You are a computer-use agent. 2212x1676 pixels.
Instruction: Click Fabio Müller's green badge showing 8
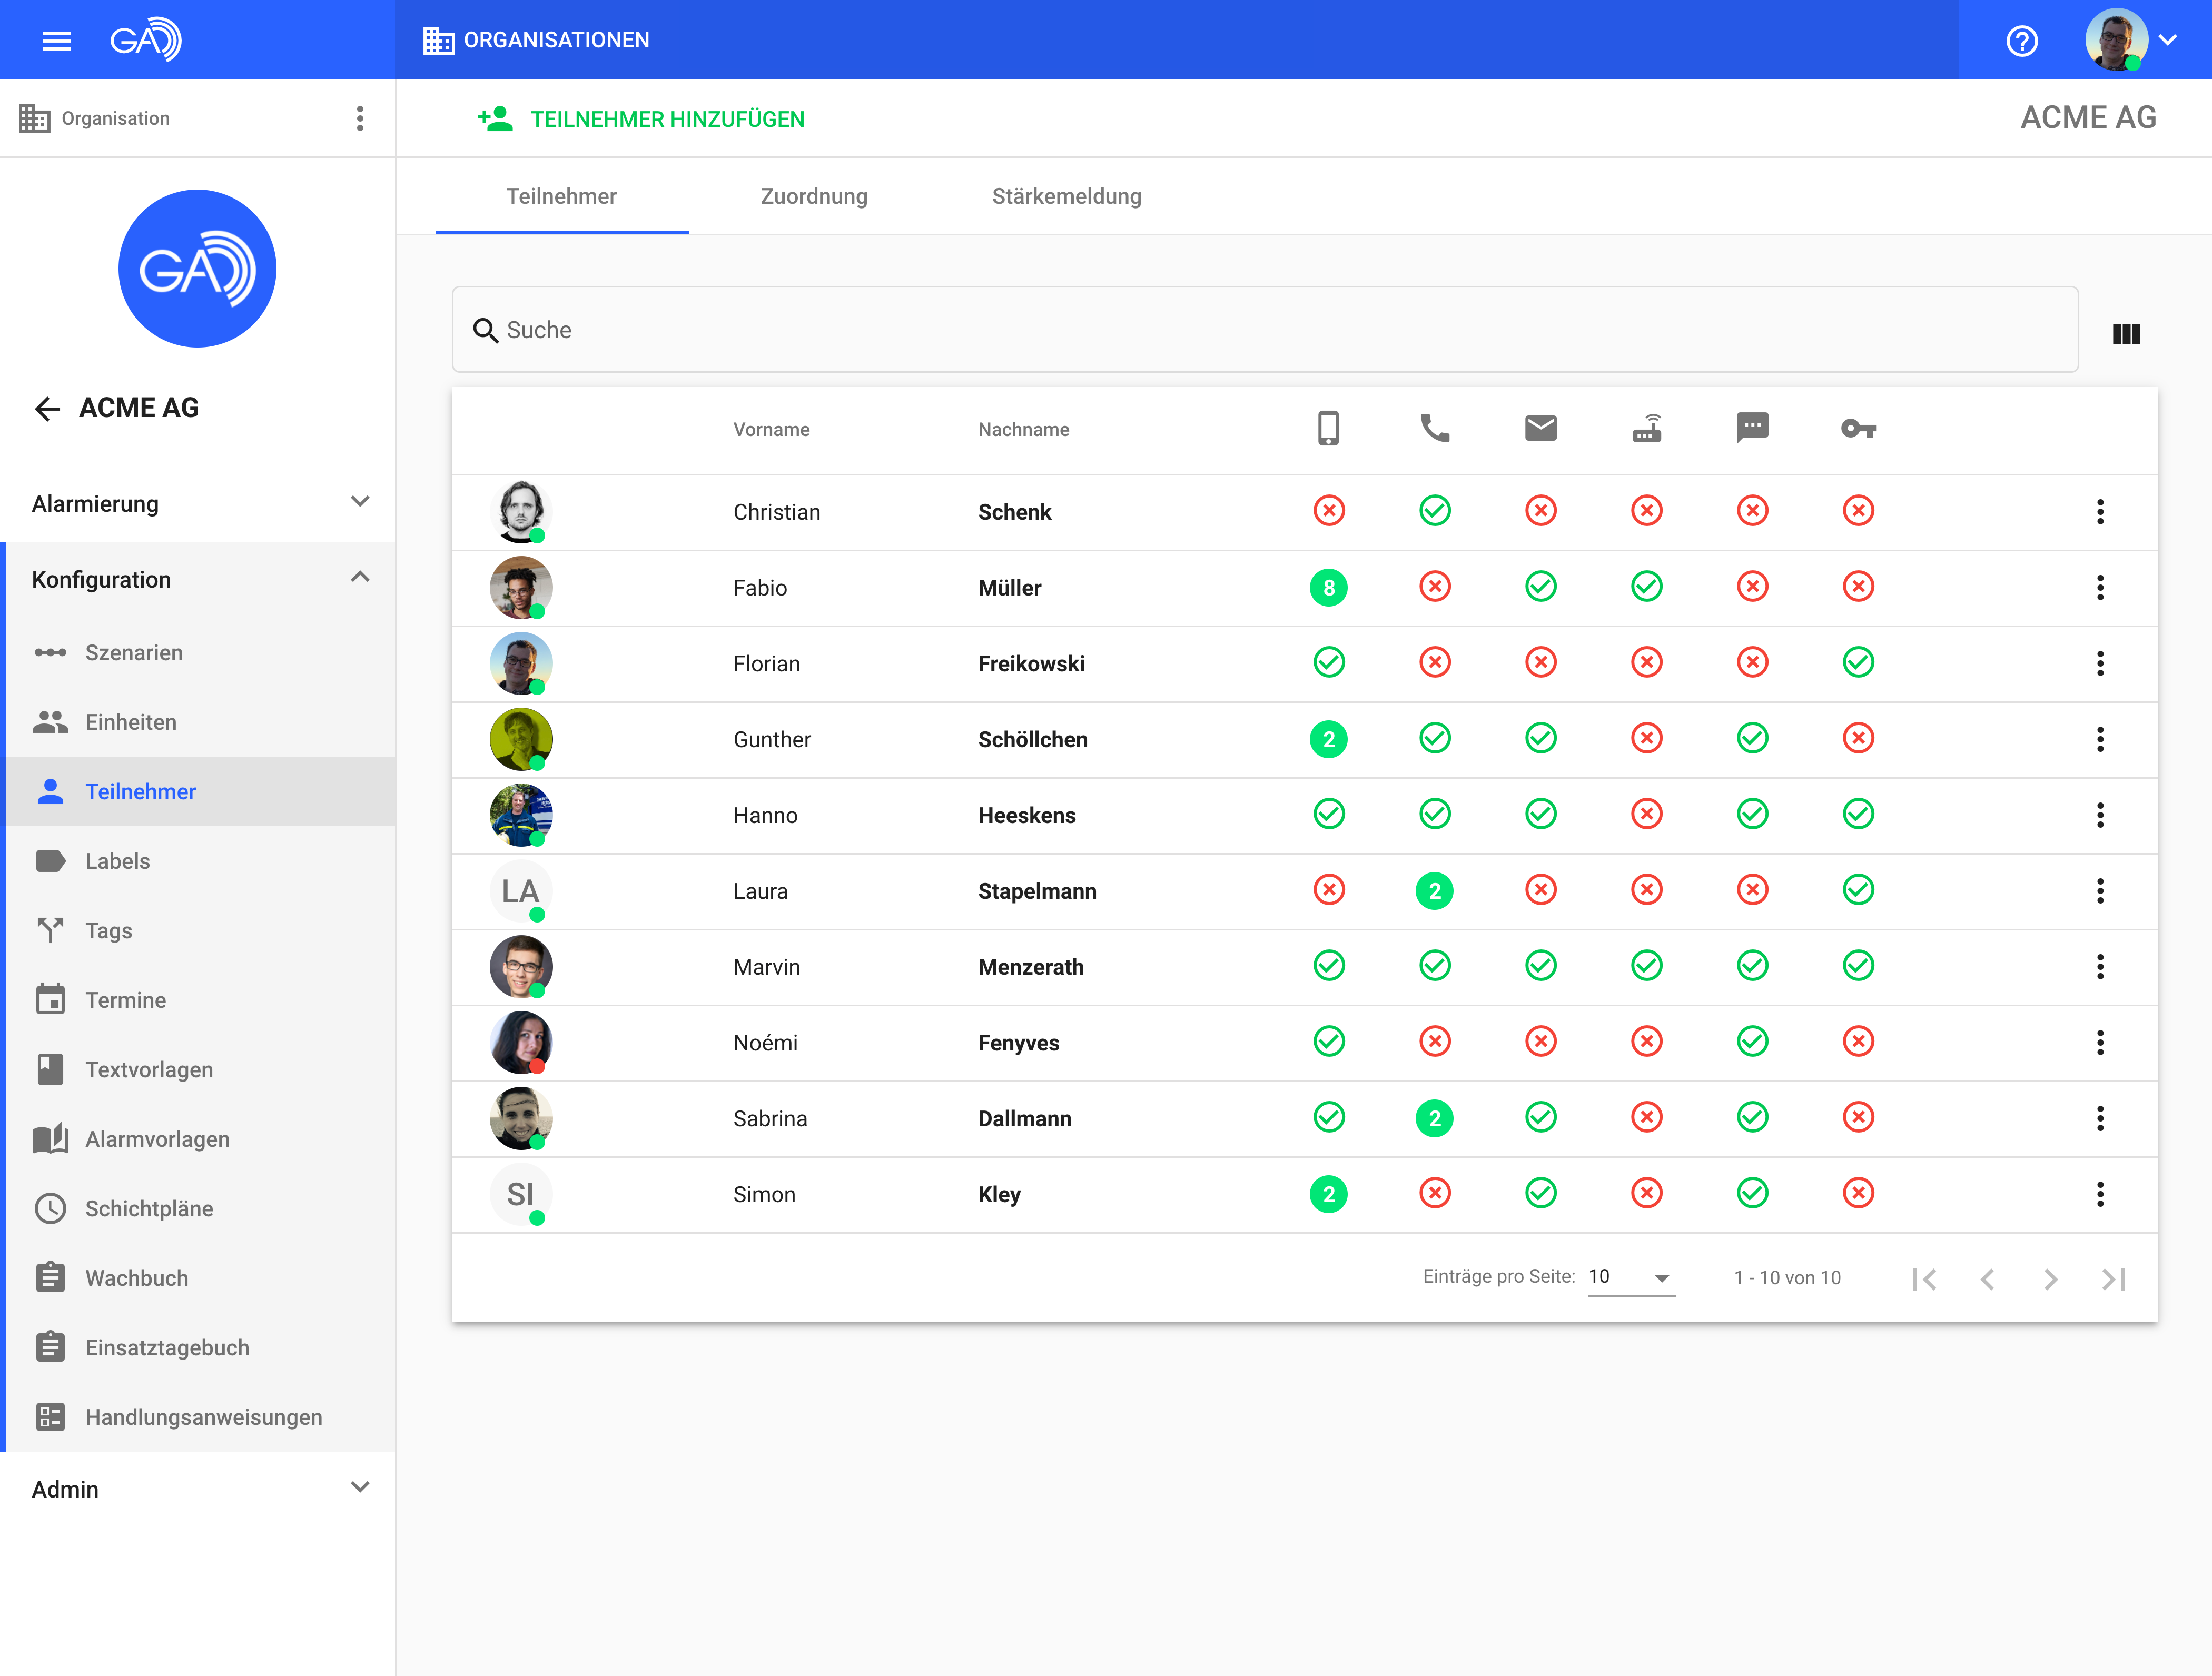click(x=1328, y=588)
